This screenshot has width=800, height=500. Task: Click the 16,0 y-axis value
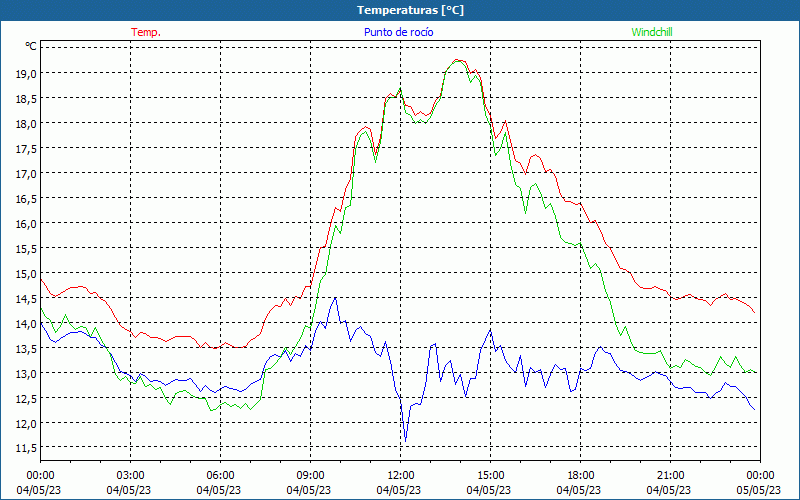click(x=27, y=223)
